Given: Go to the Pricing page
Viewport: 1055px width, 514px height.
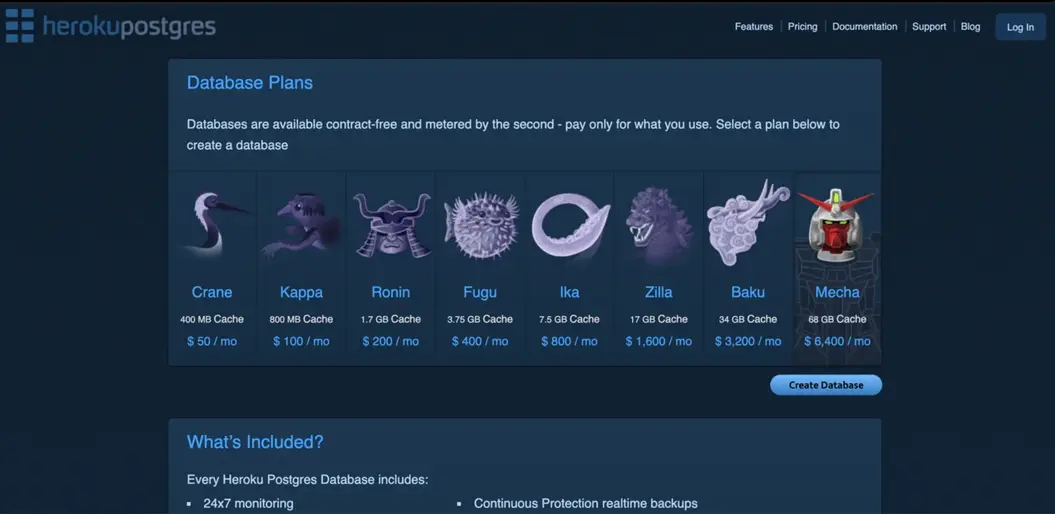Looking at the screenshot, I should pos(802,27).
